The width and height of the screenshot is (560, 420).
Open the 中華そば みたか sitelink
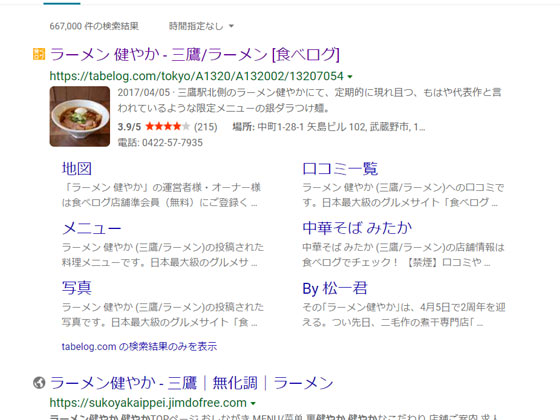pos(357,228)
